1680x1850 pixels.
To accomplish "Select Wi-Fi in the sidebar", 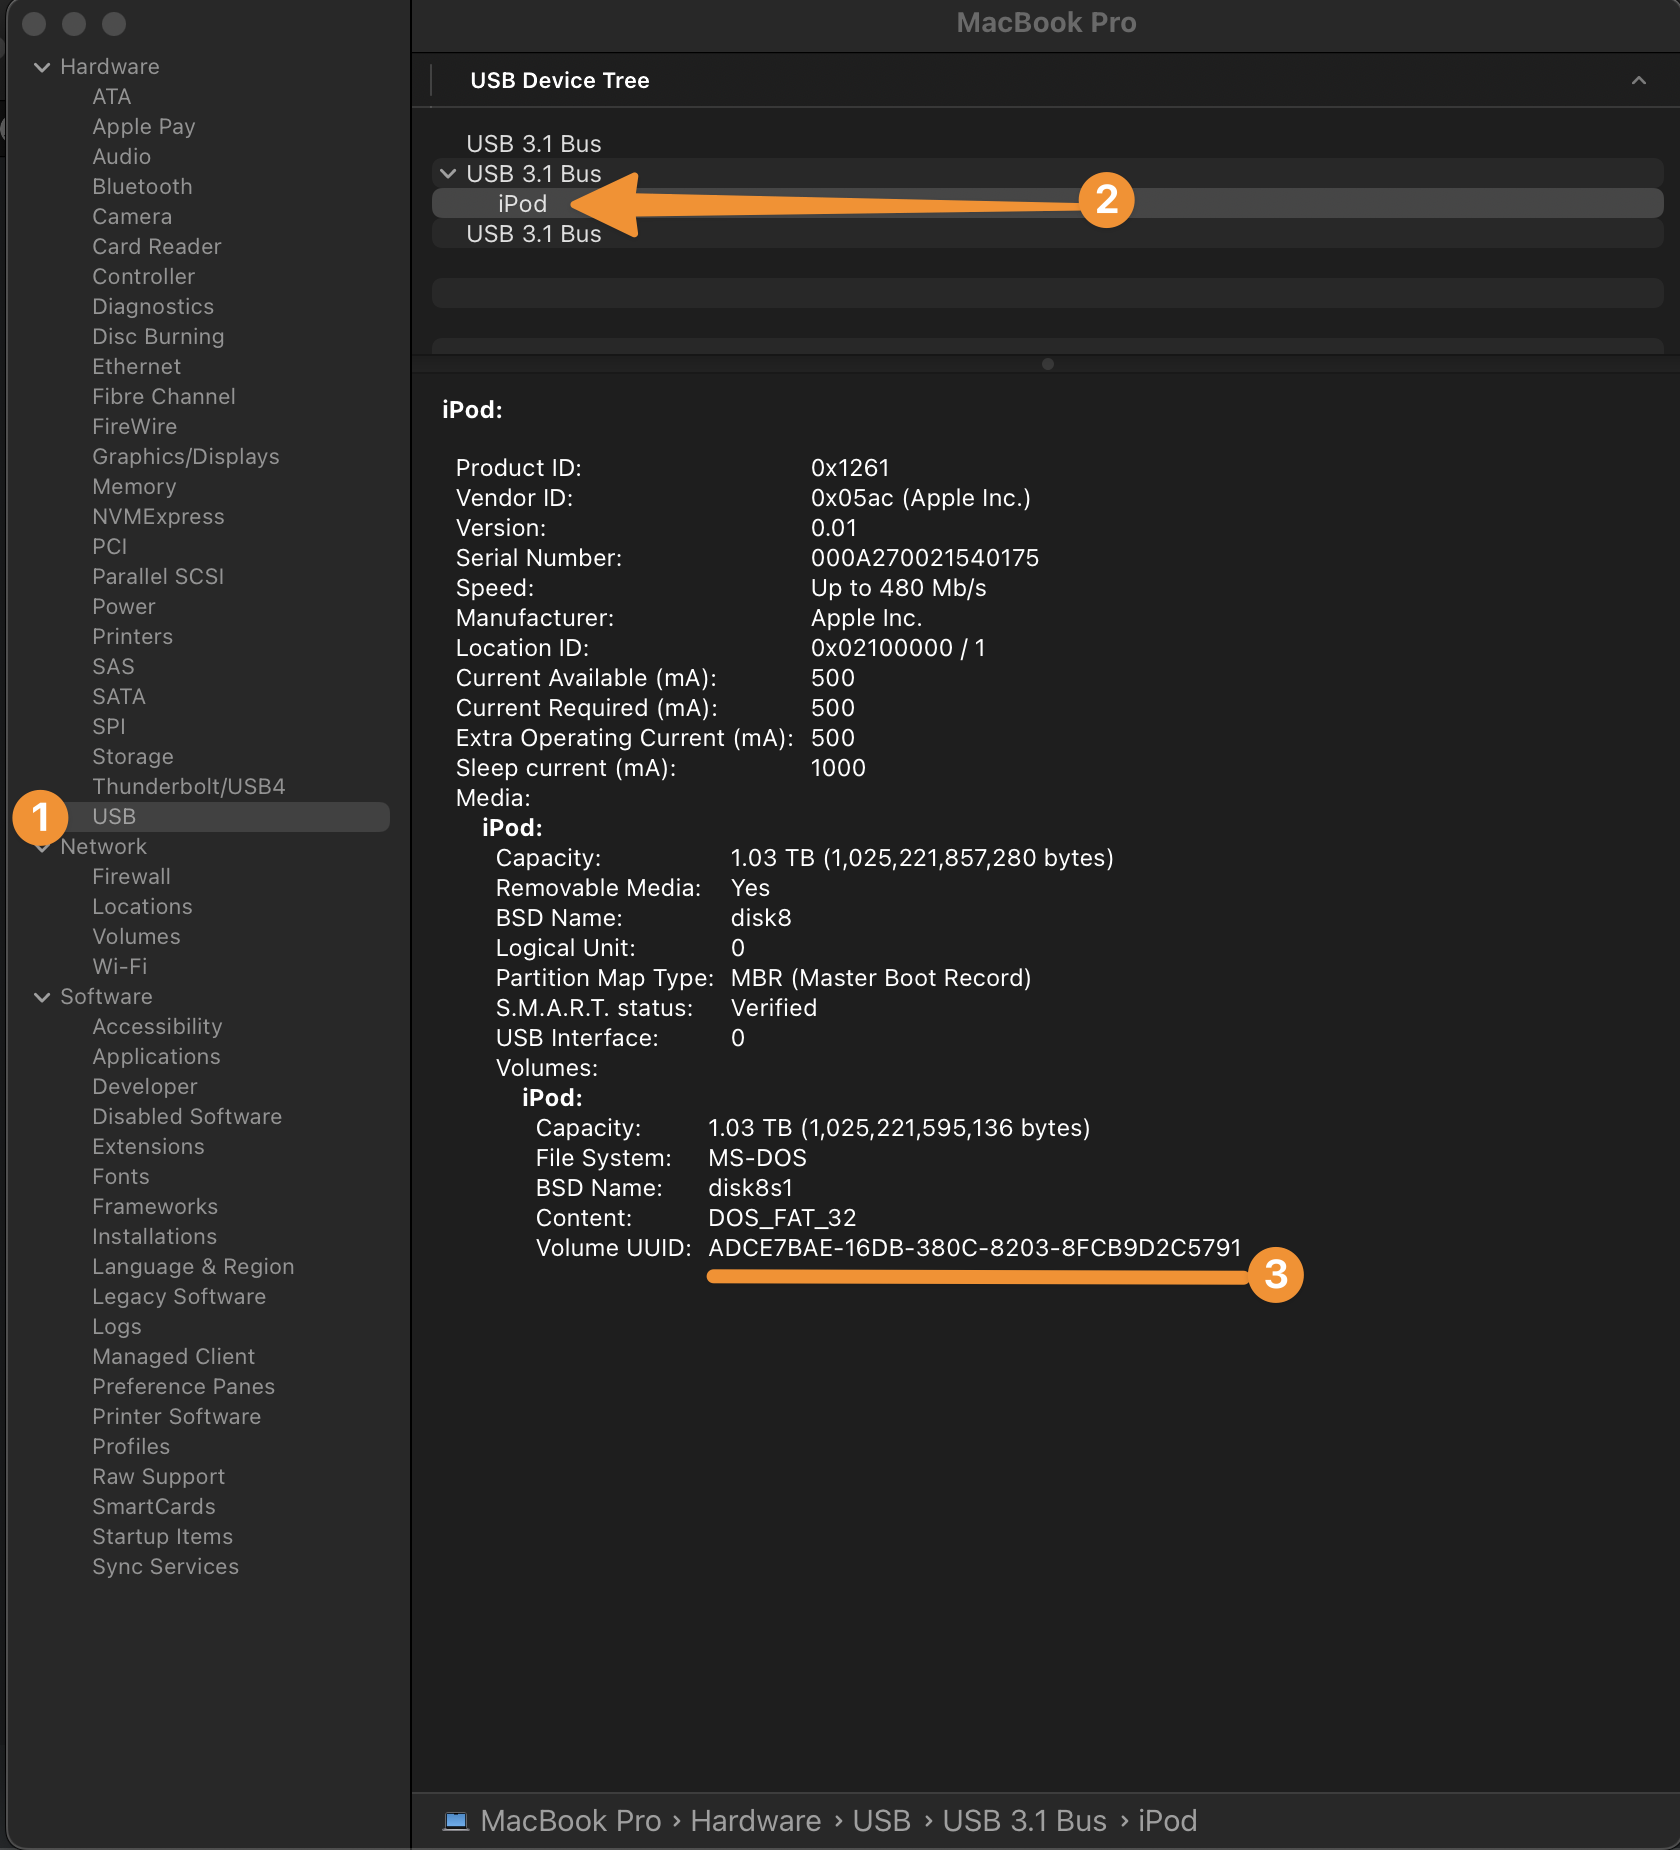I will [120, 967].
